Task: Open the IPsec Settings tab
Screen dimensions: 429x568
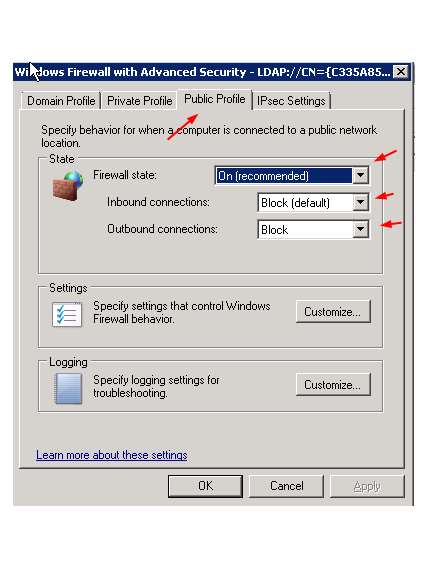Action: (291, 101)
